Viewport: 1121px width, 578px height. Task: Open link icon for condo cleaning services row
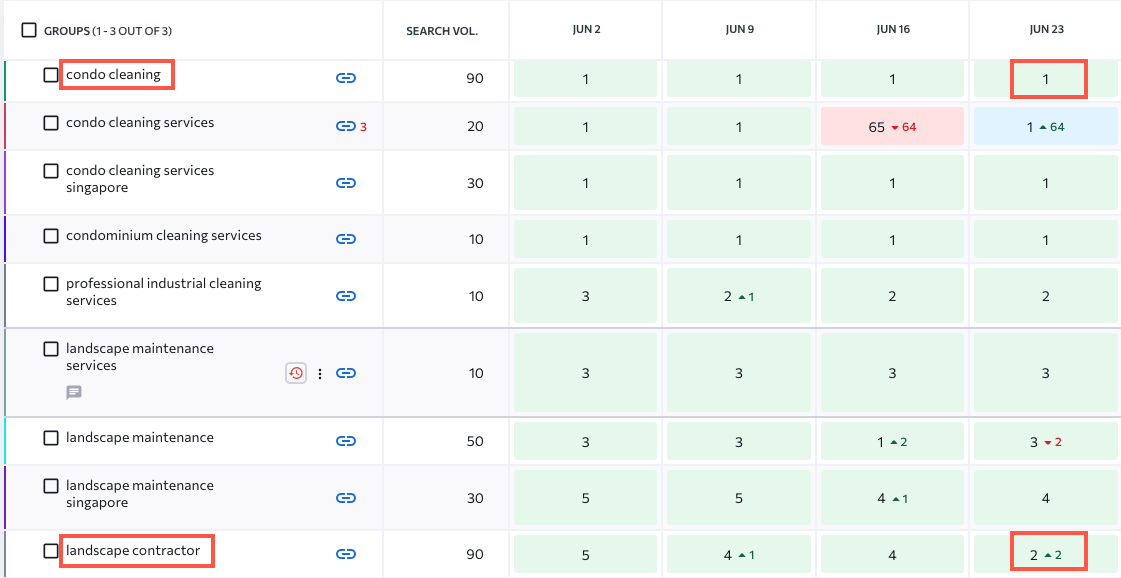click(x=346, y=127)
